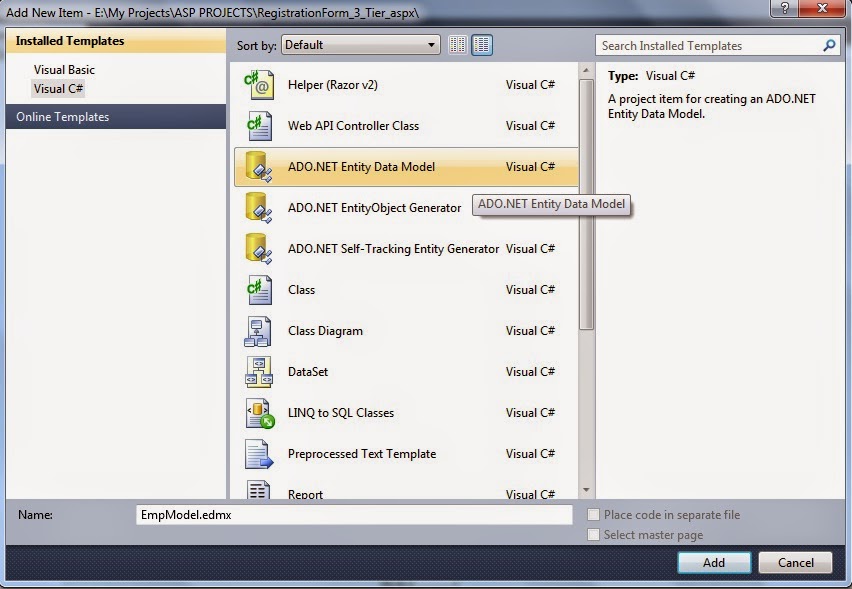Click the ADO.NET EntityObject Generator icon
This screenshot has height=589, width=852.
click(x=259, y=208)
